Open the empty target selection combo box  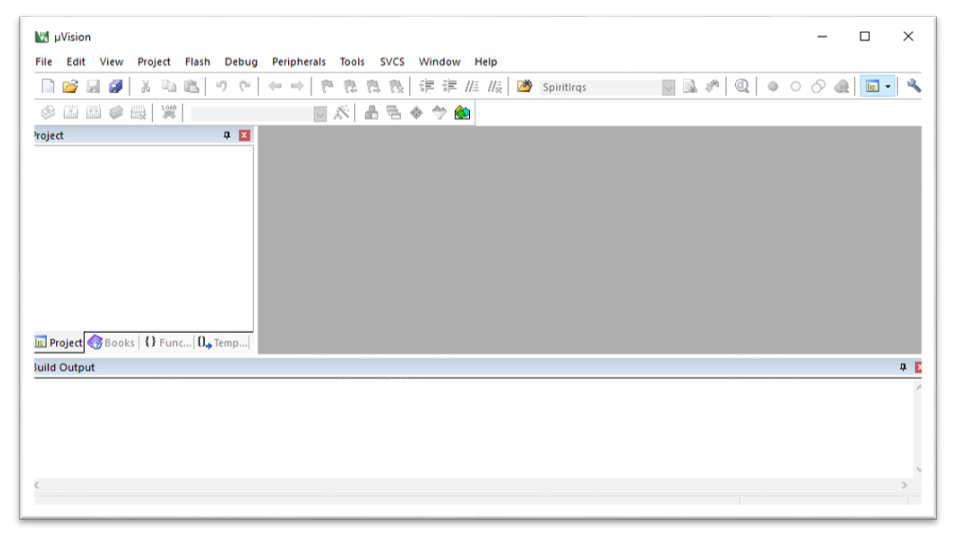click(259, 114)
